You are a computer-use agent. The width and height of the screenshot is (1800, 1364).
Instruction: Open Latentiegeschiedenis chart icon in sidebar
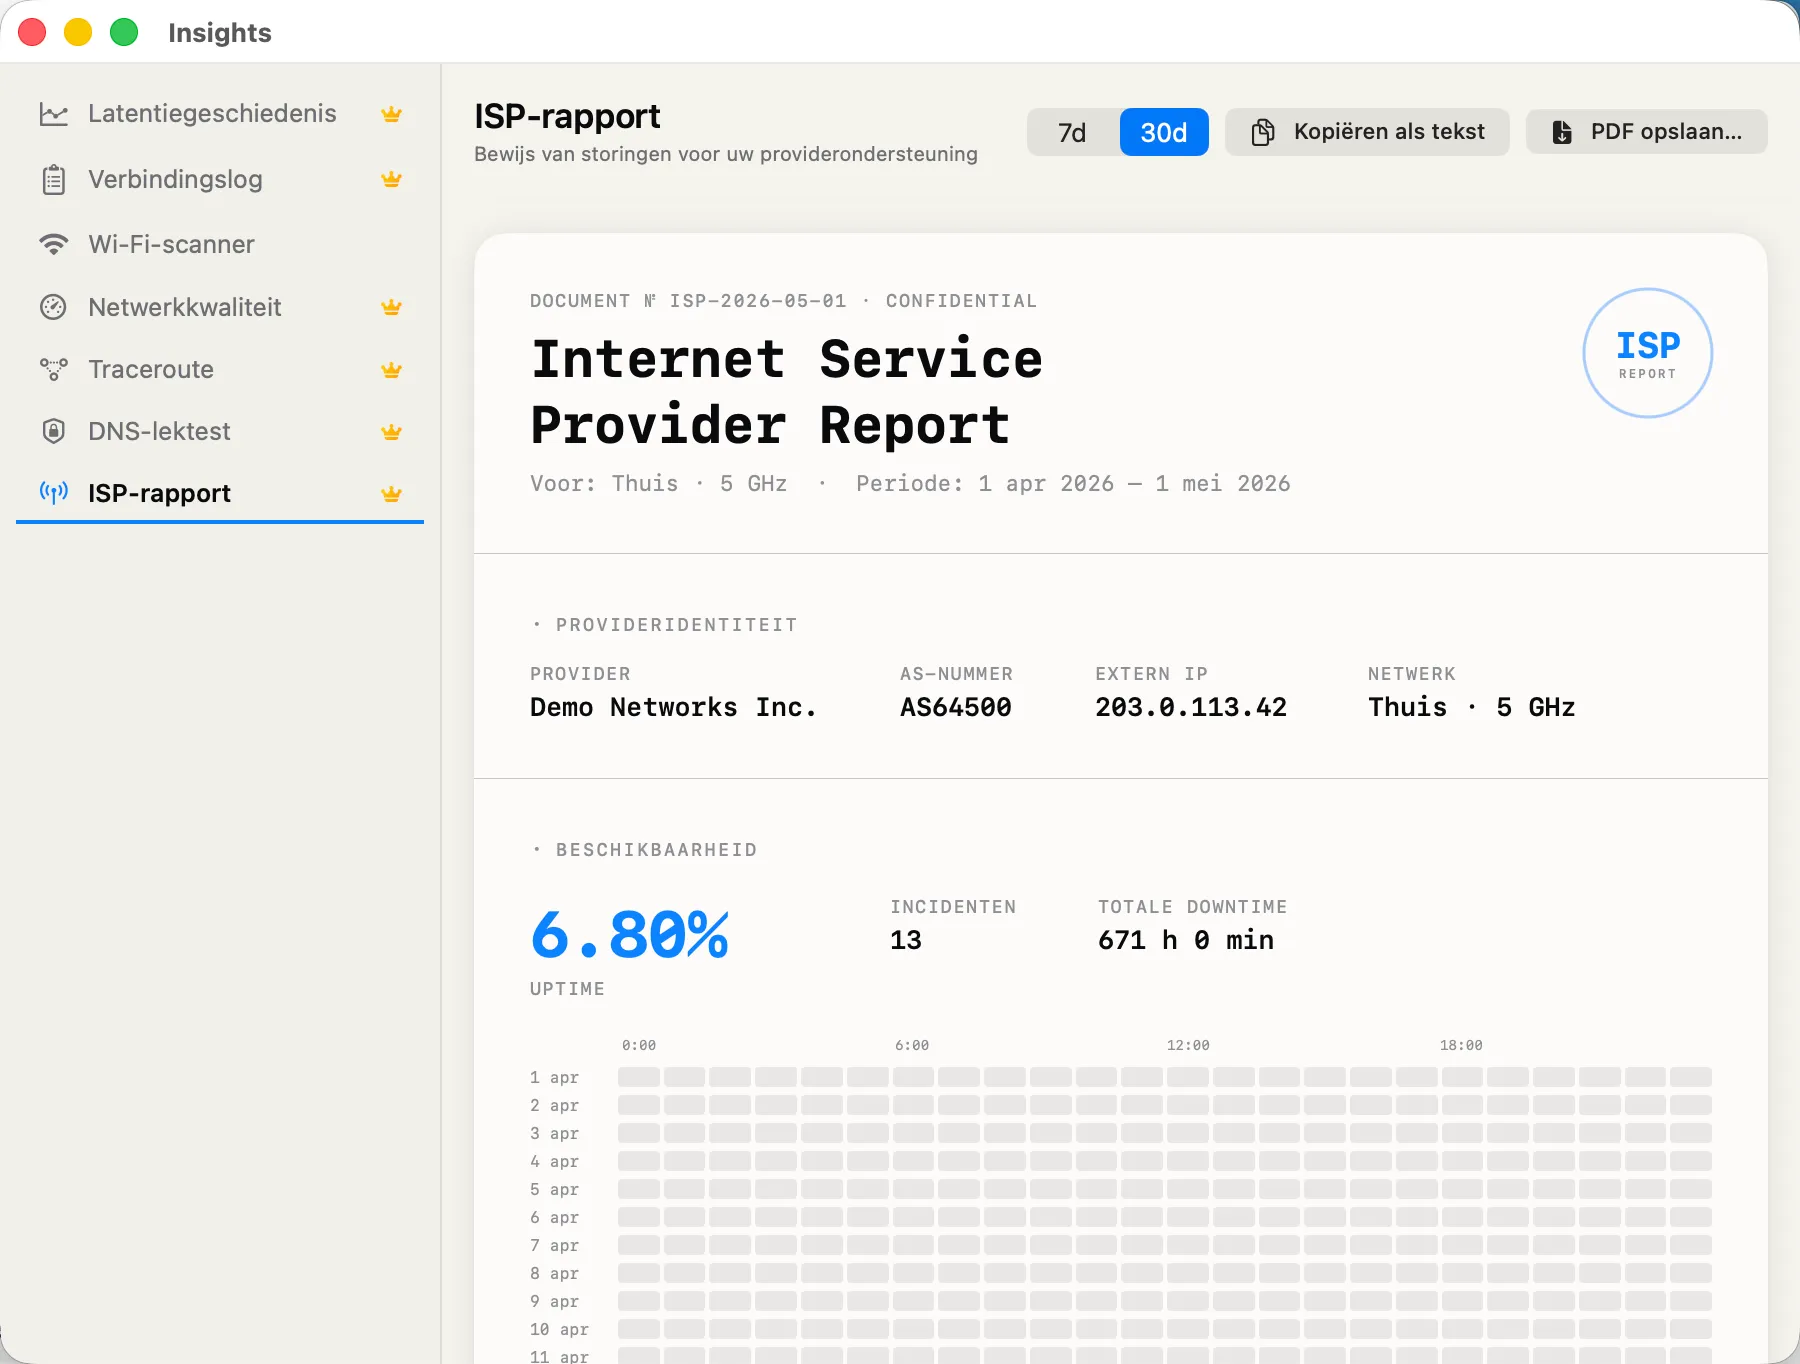pyautogui.click(x=53, y=114)
